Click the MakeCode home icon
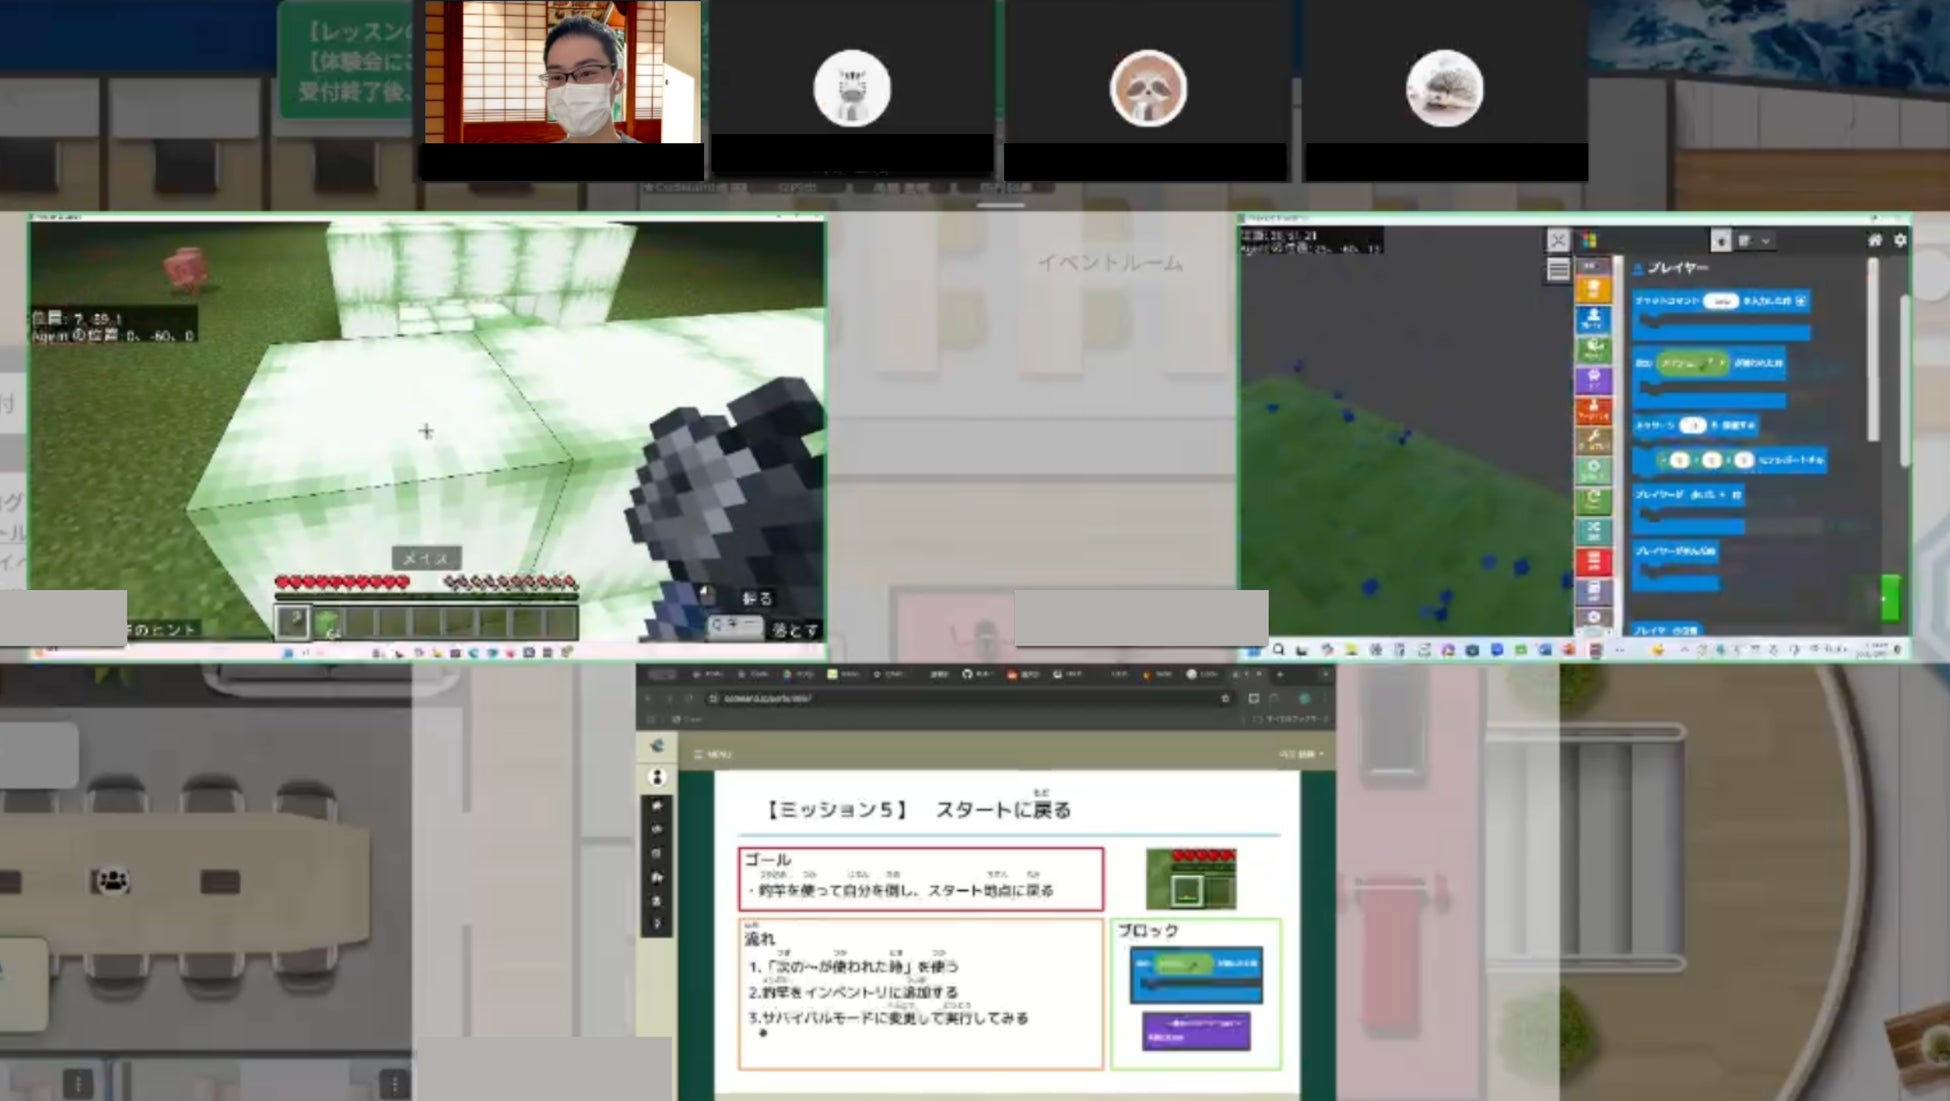 (x=1874, y=240)
